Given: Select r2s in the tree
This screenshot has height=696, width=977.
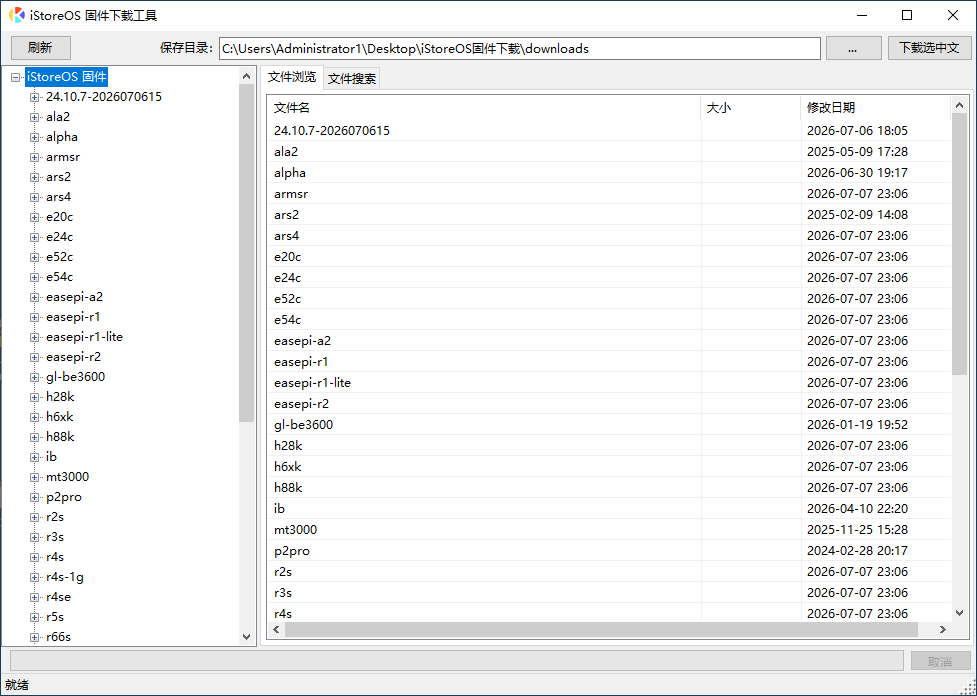Looking at the screenshot, I should pyautogui.click(x=55, y=517).
